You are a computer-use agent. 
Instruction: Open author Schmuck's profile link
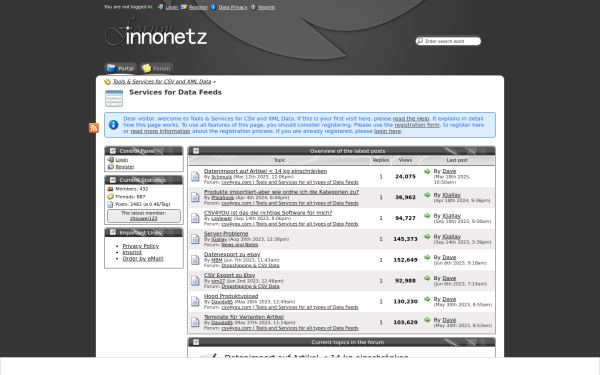click(222, 177)
